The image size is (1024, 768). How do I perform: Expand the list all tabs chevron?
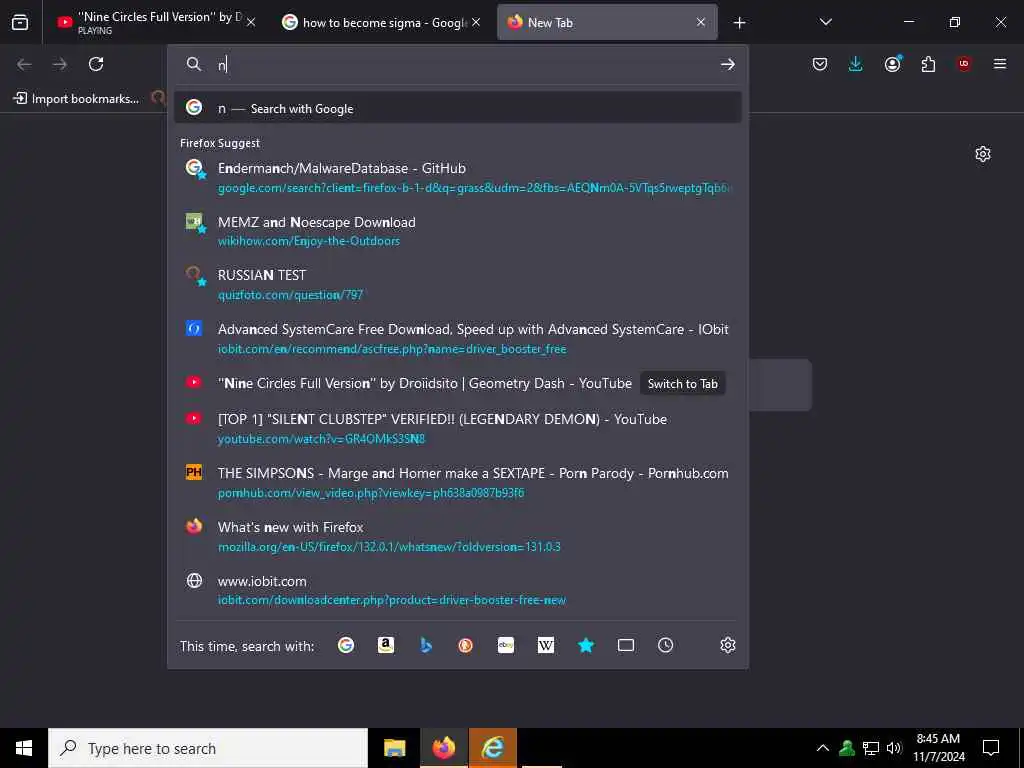[x=825, y=22]
